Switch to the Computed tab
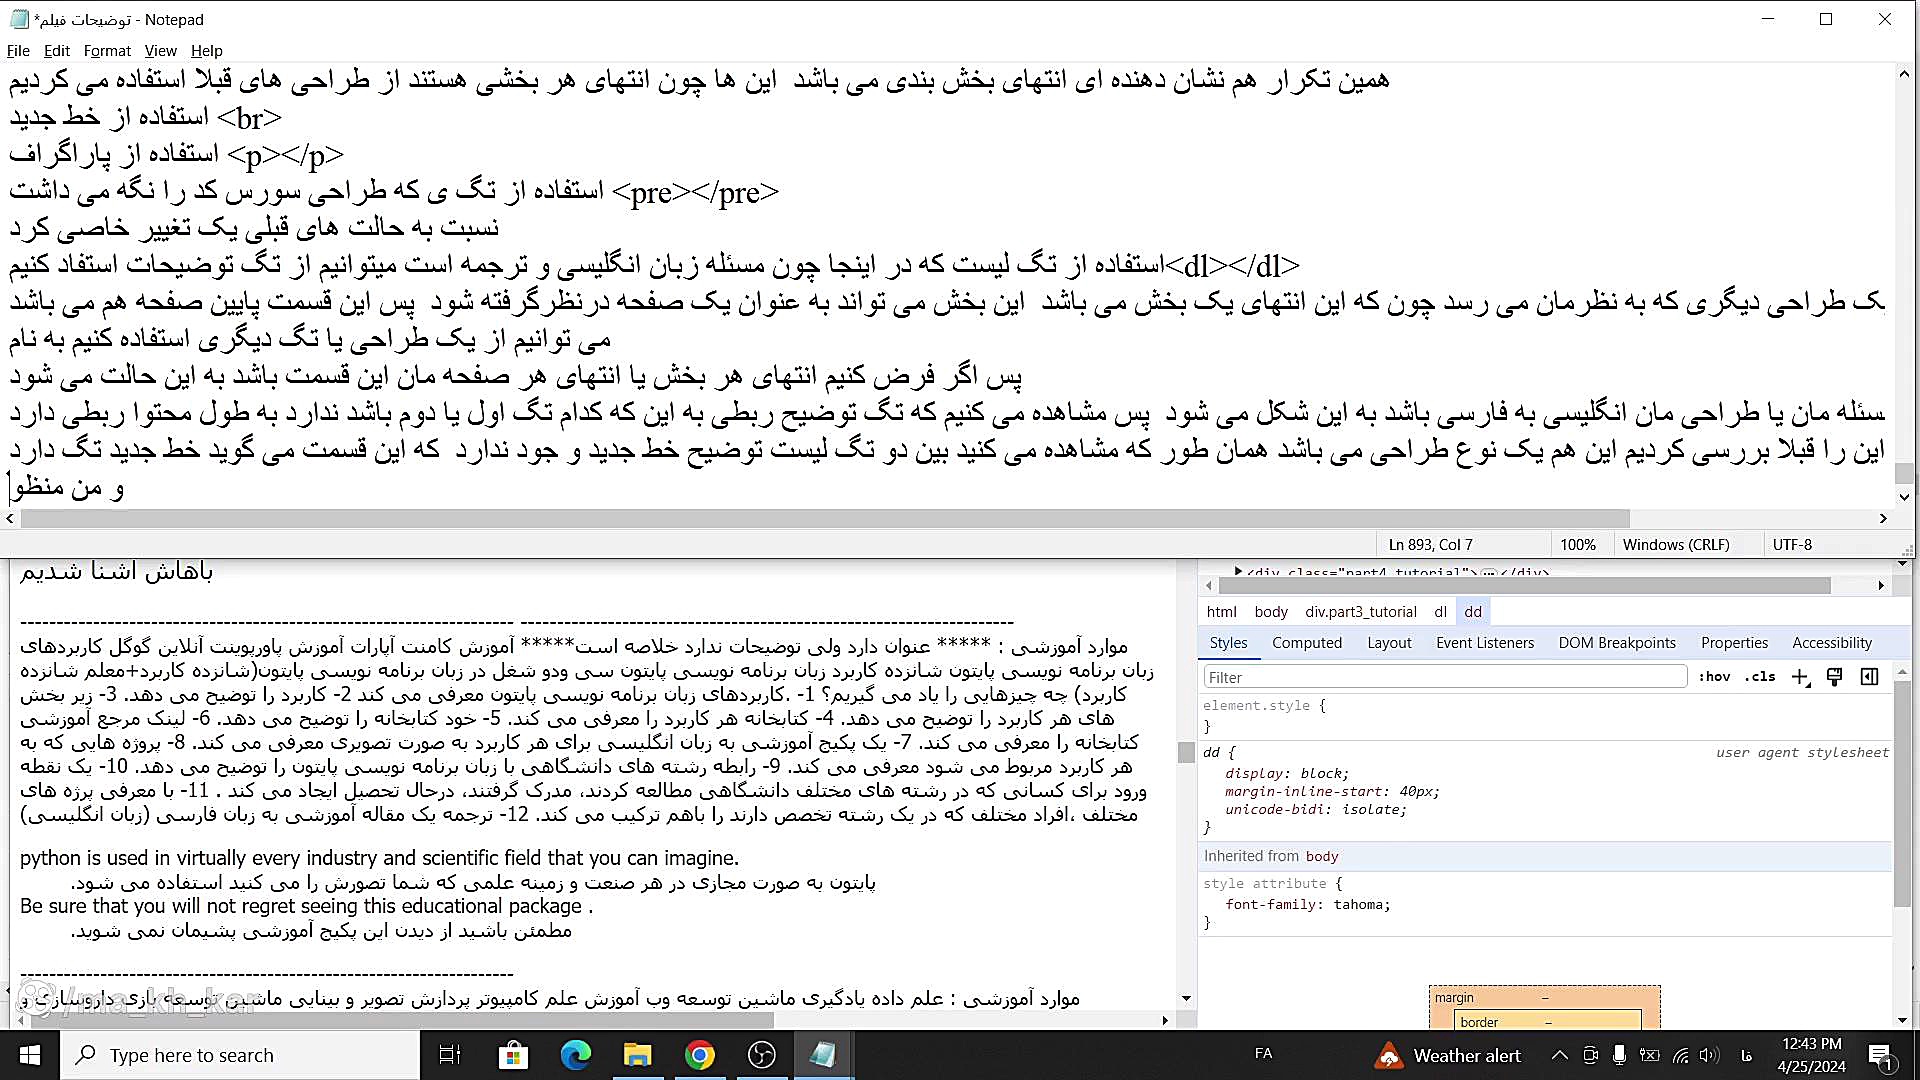This screenshot has height=1080, width=1920. (x=1307, y=643)
